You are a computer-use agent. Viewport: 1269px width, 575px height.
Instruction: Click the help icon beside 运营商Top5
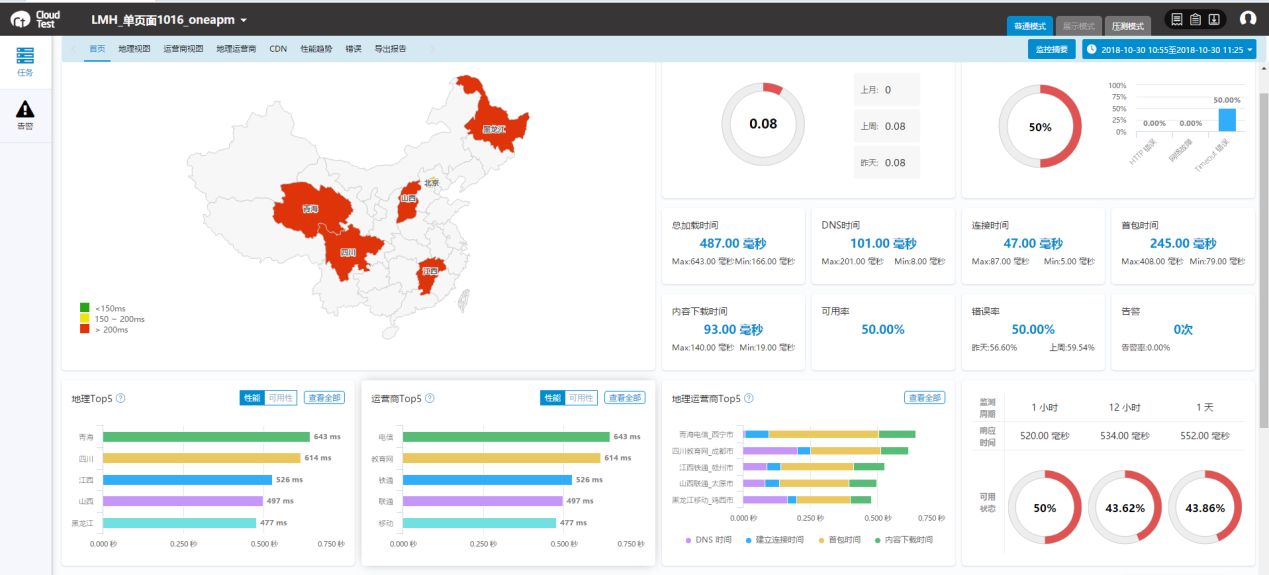click(x=430, y=398)
